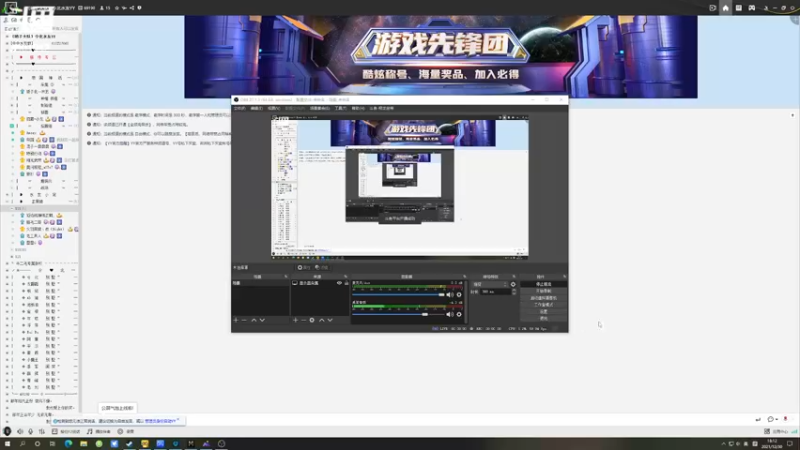Open Windows Start menu
800x450 pixels.
point(7,444)
